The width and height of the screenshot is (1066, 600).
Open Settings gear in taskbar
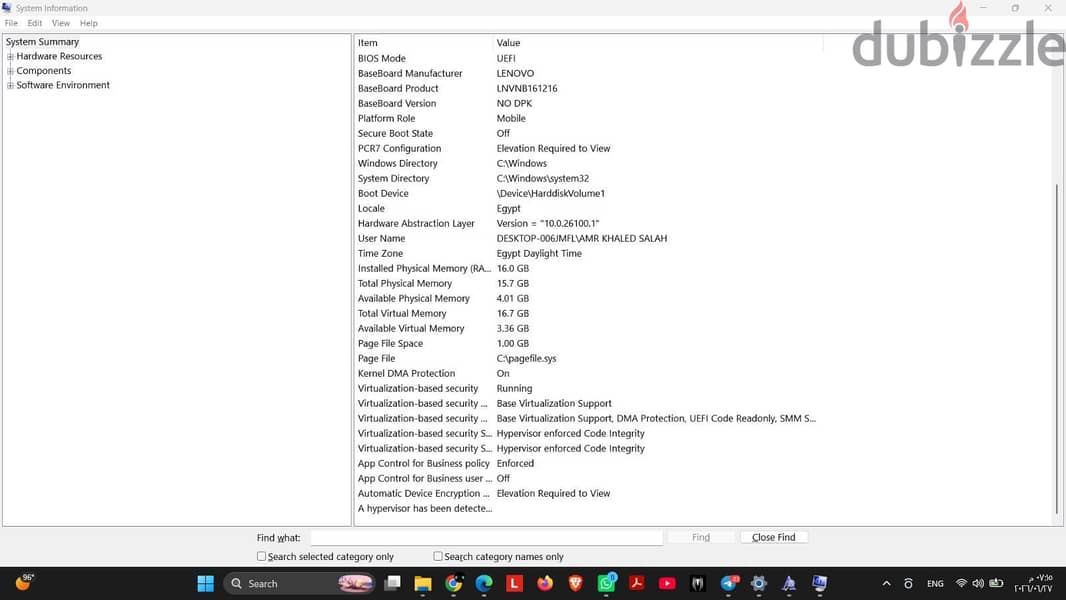coord(759,583)
